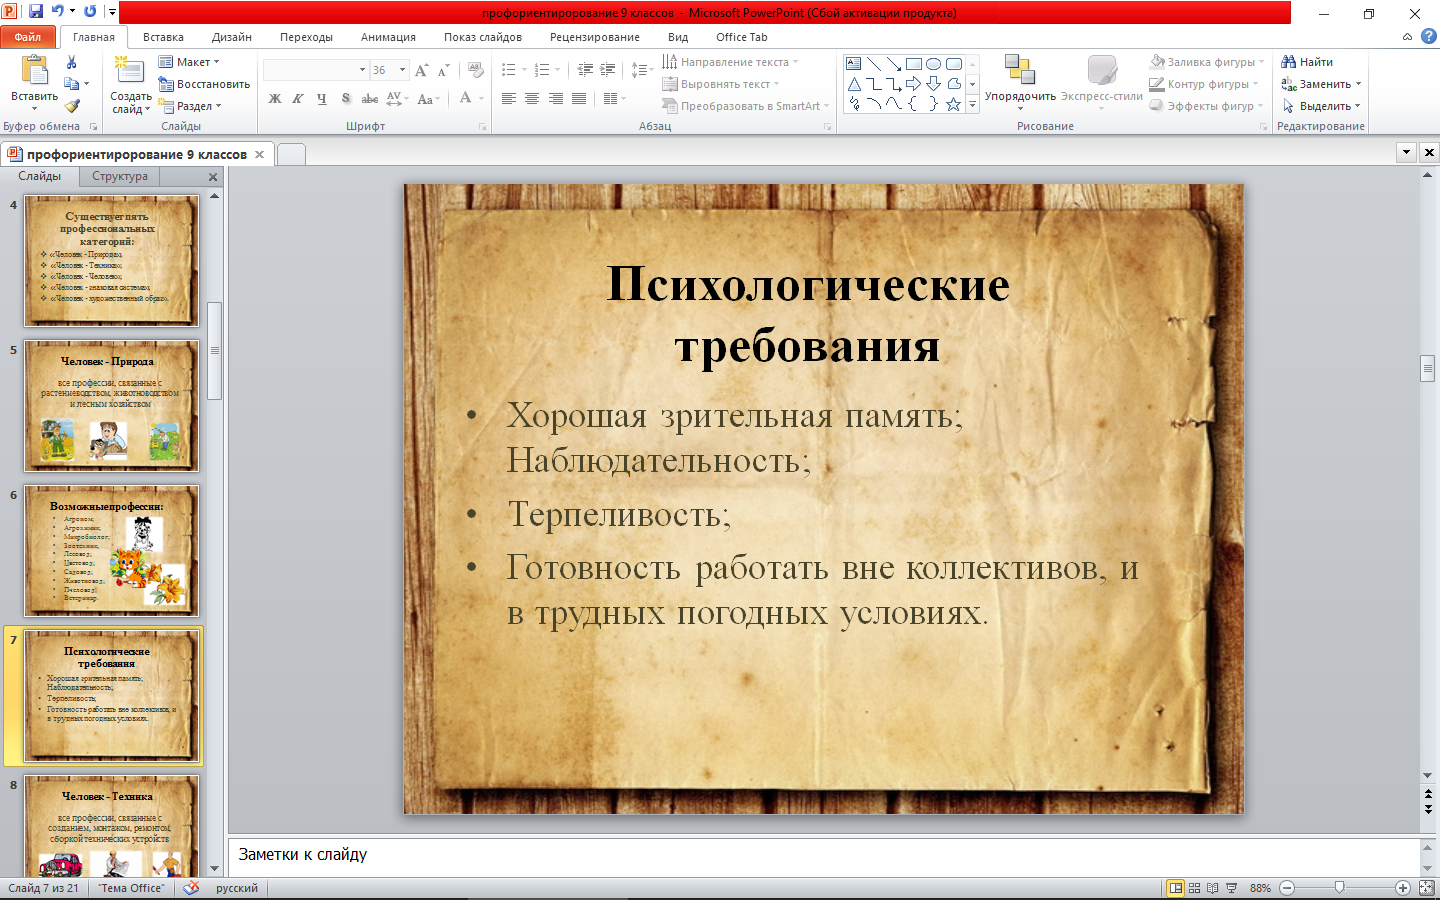Open the Выделить select dropdown
Image resolution: width=1440 pixels, height=900 pixels.
click(x=1321, y=106)
